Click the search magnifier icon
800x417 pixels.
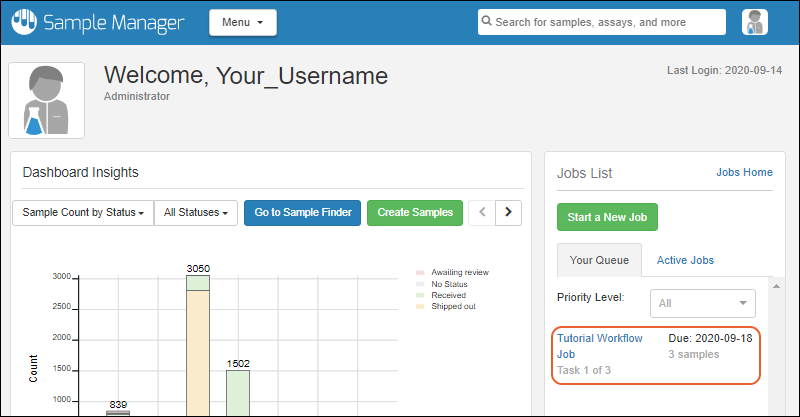[486, 22]
